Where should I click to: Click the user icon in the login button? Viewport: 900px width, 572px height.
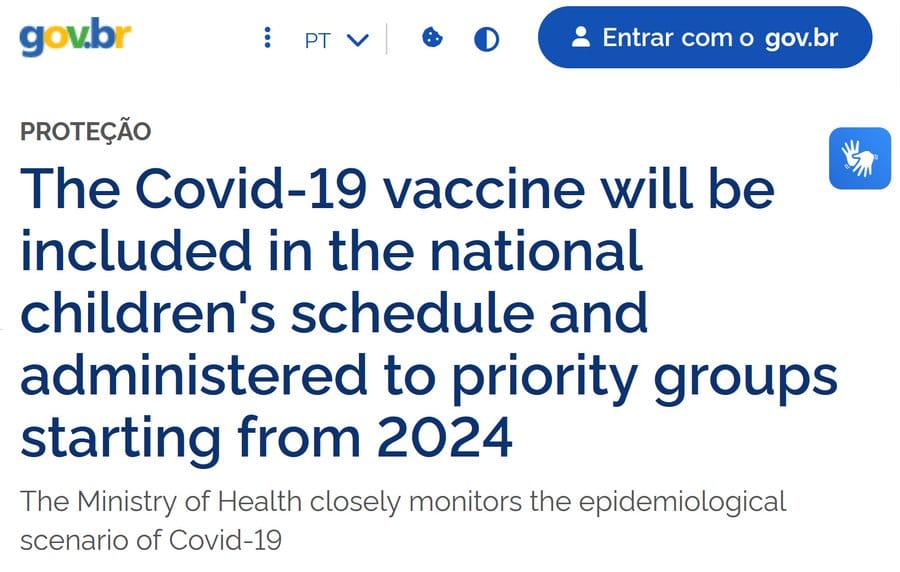[x=580, y=38]
